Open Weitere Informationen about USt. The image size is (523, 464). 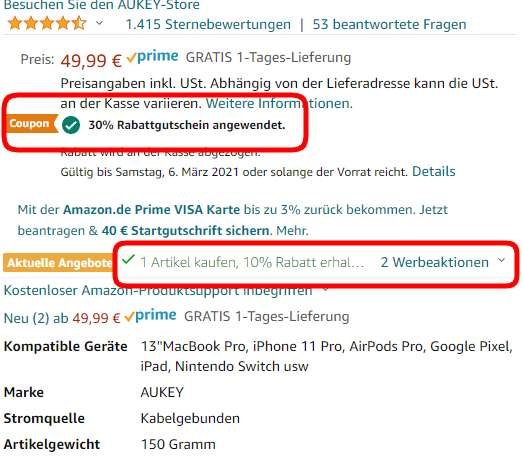click(x=279, y=103)
